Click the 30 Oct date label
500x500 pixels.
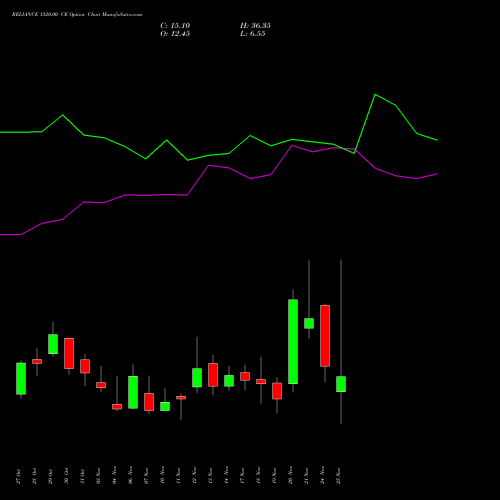click(x=66, y=476)
